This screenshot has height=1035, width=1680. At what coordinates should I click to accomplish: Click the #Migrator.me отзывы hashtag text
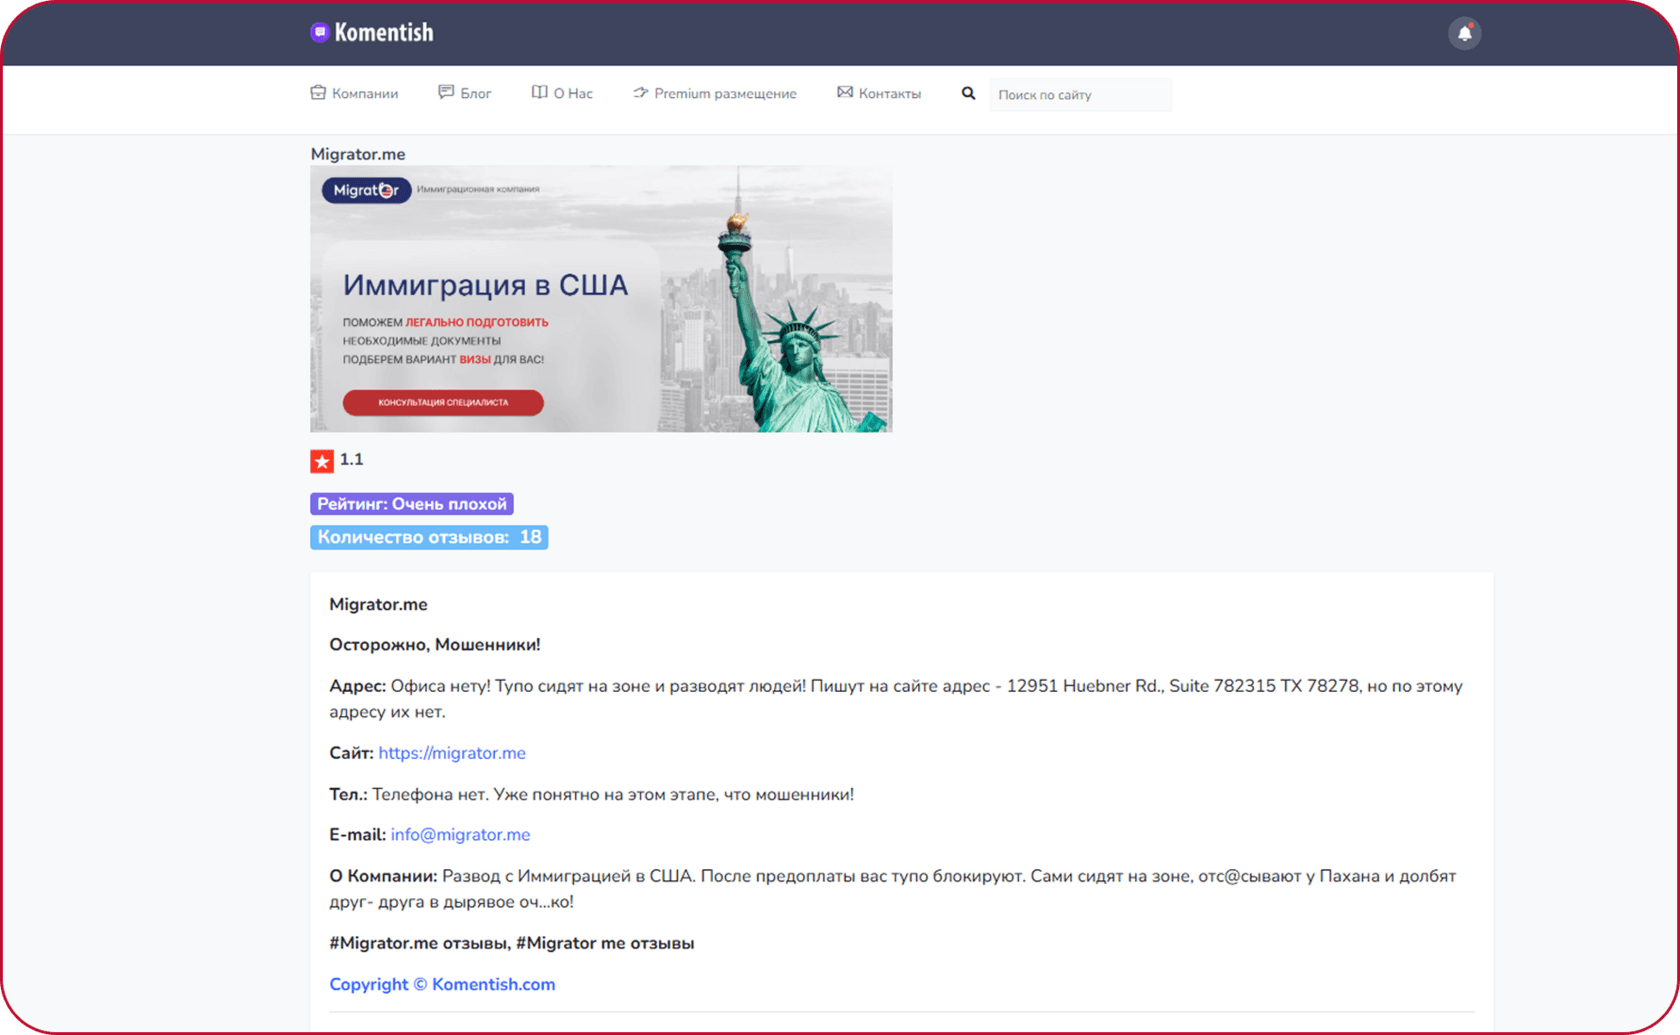[419, 943]
